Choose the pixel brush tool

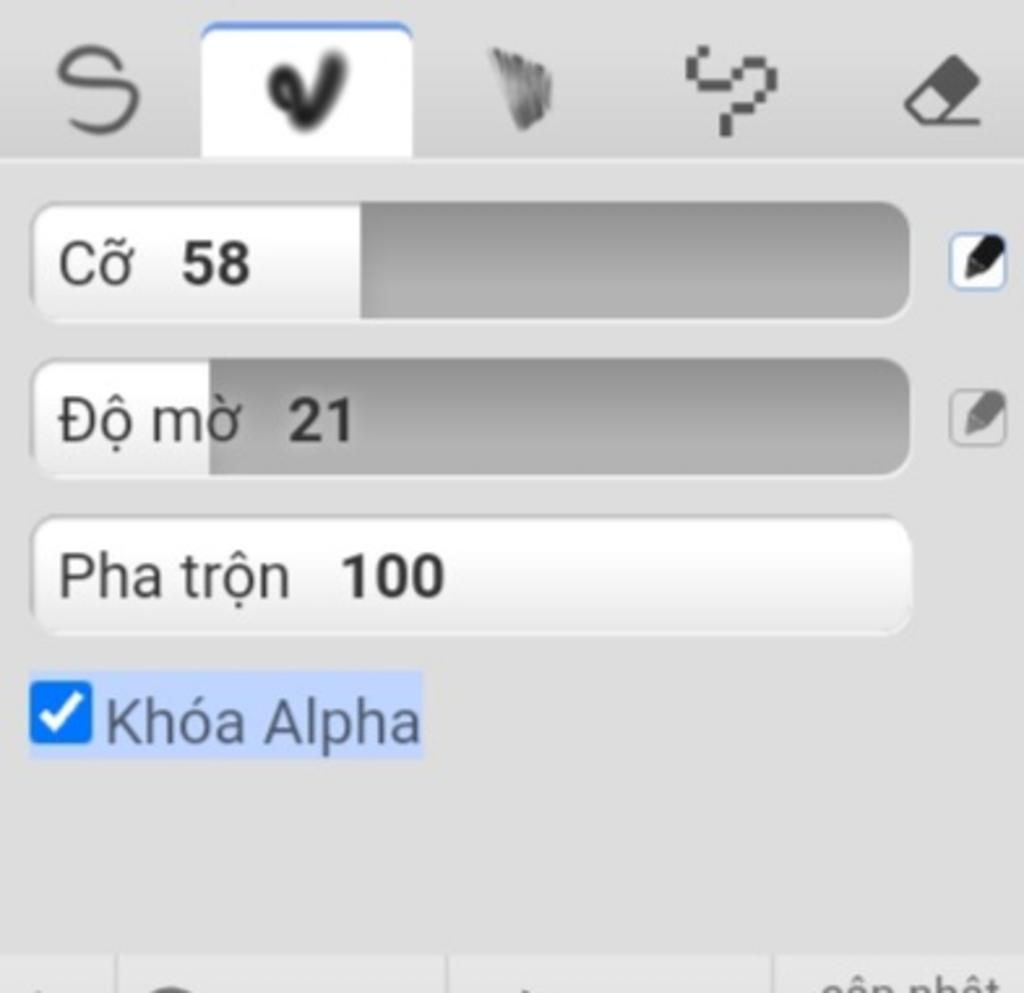click(731, 90)
